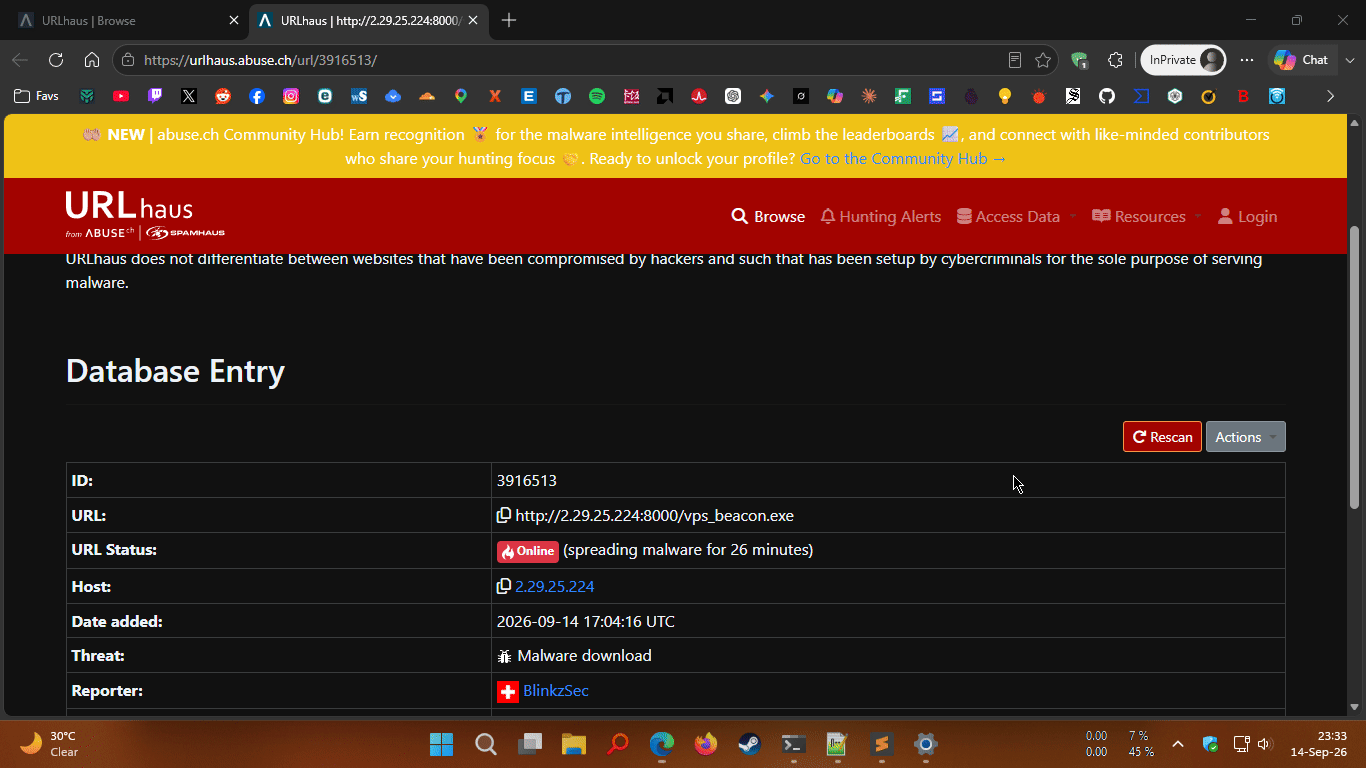
Task: Open the YouTube bookmark
Action: point(121,96)
